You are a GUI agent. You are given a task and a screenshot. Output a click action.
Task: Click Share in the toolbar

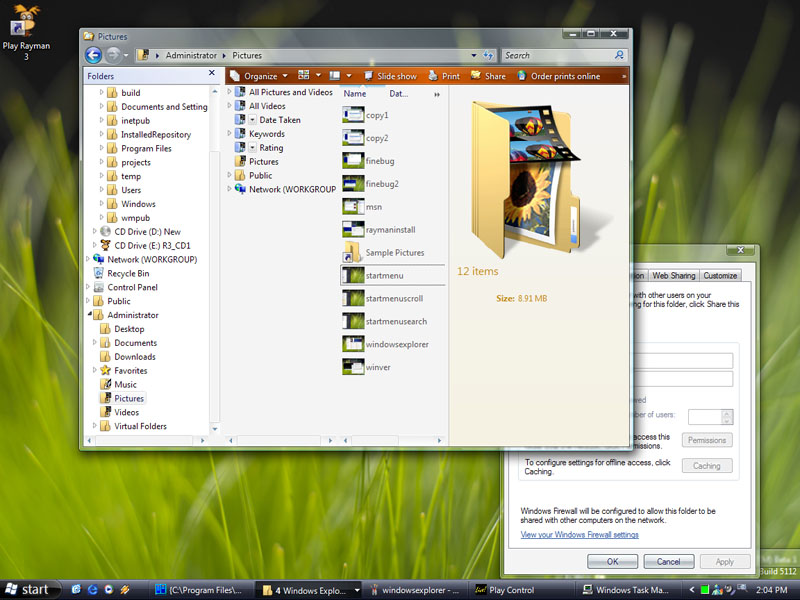coord(494,76)
